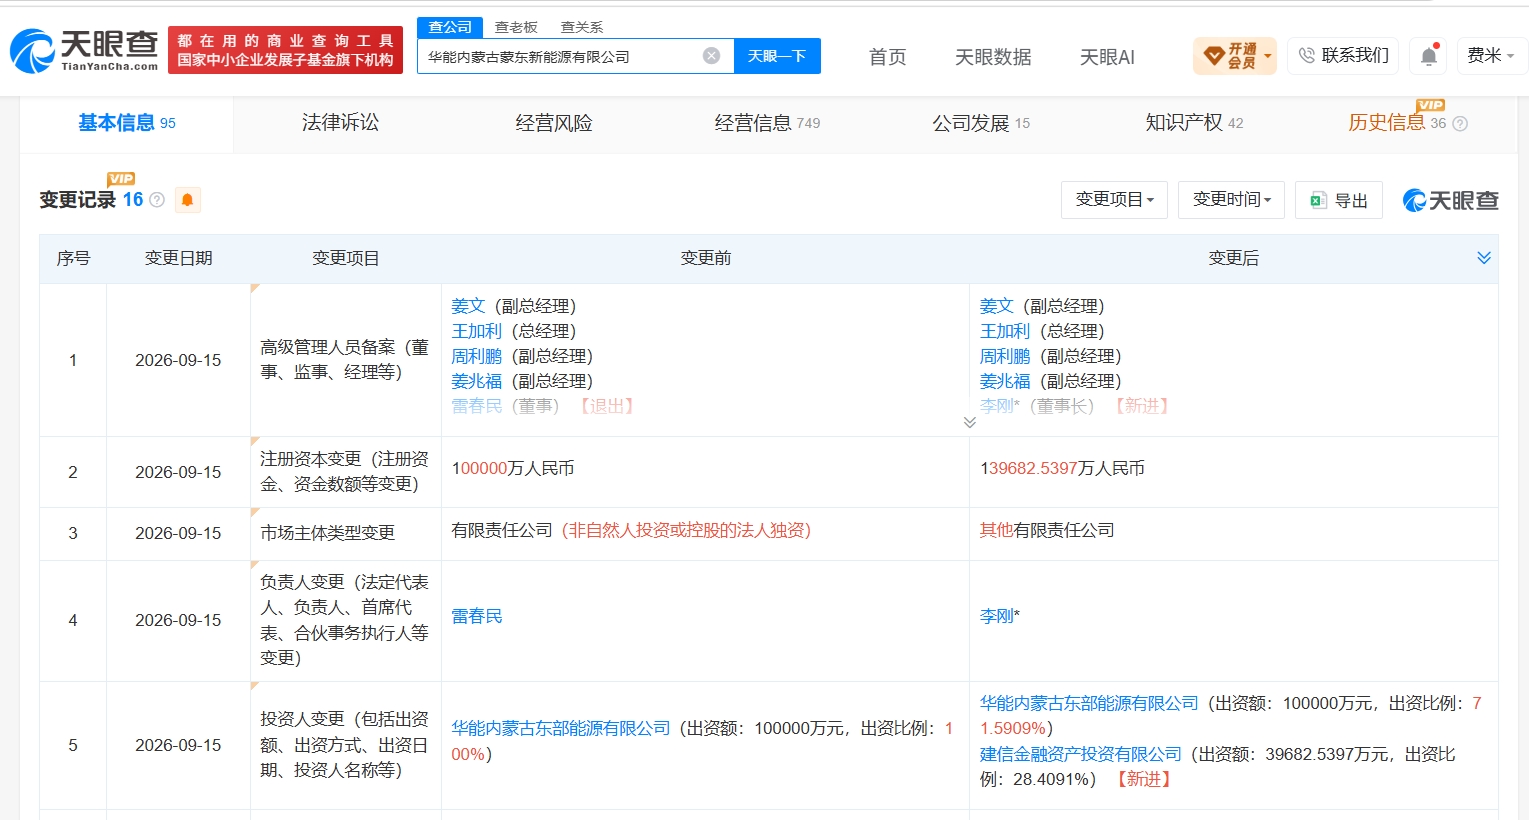Open the 经营风险 tab
The image size is (1529, 820).
pos(554,123)
